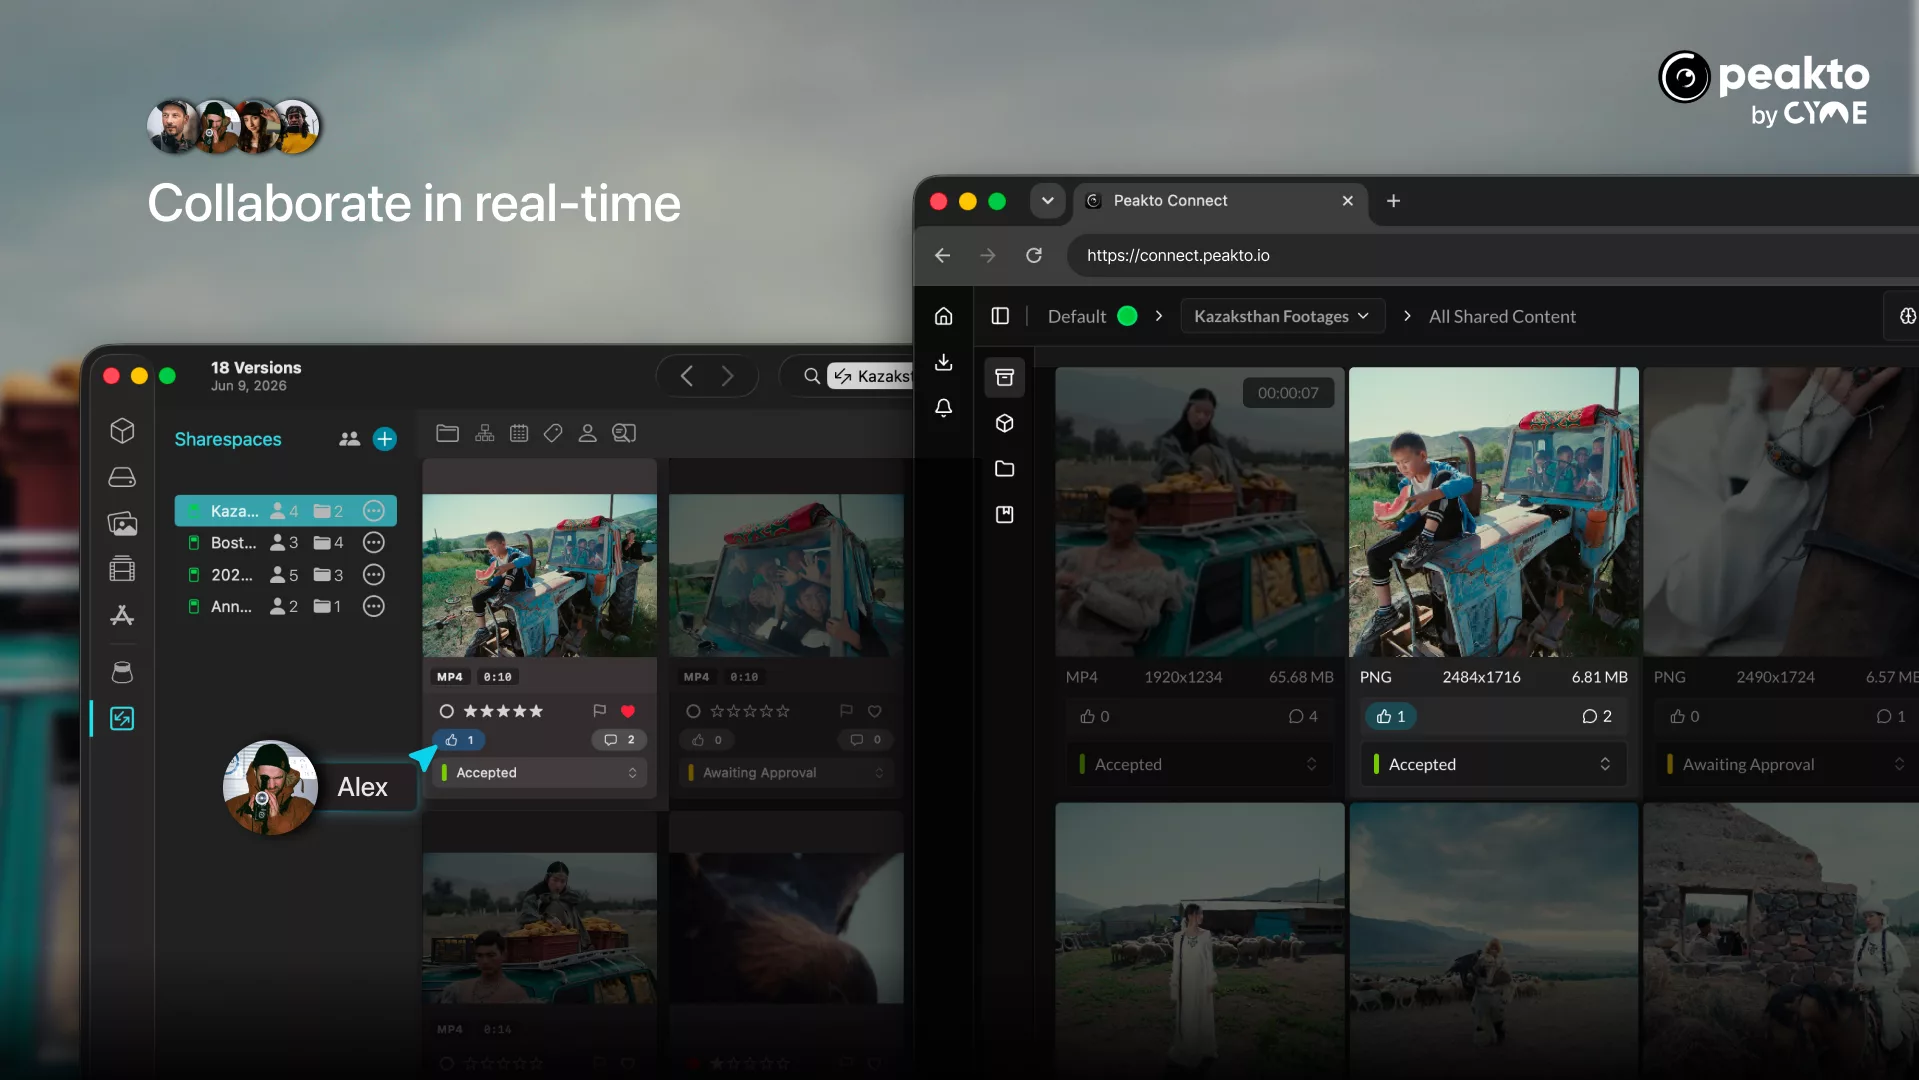
Task: Go back in the browser
Action: point(942,255)
